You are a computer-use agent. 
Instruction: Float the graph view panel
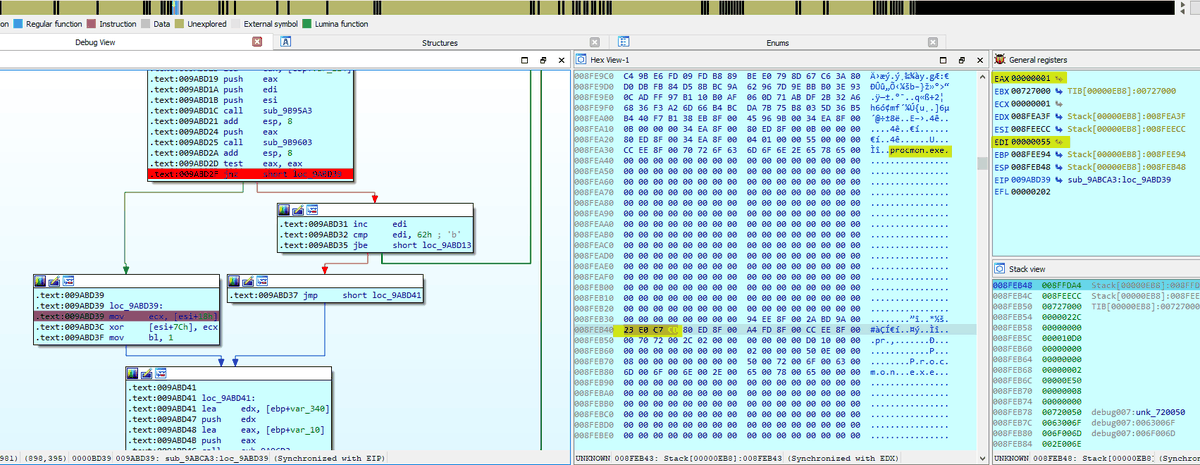pyautogui.click(x=542, y=61)
